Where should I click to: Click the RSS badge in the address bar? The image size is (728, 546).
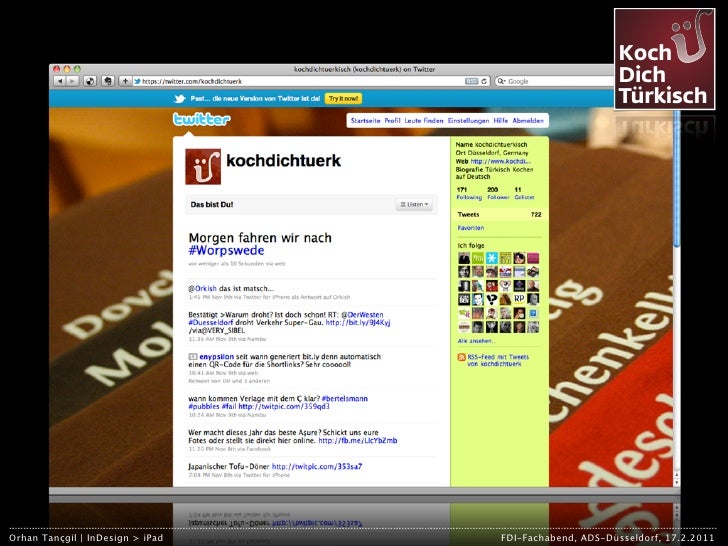click(471, 81)
